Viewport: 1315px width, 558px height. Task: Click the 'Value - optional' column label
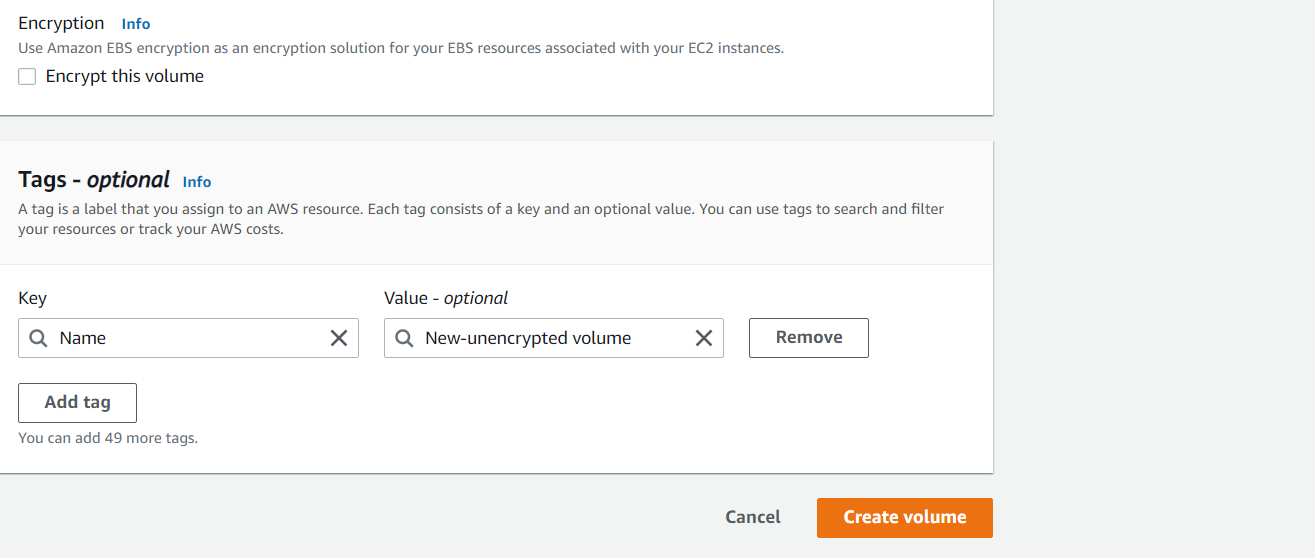pyautogui.click(x=446, y=298)
